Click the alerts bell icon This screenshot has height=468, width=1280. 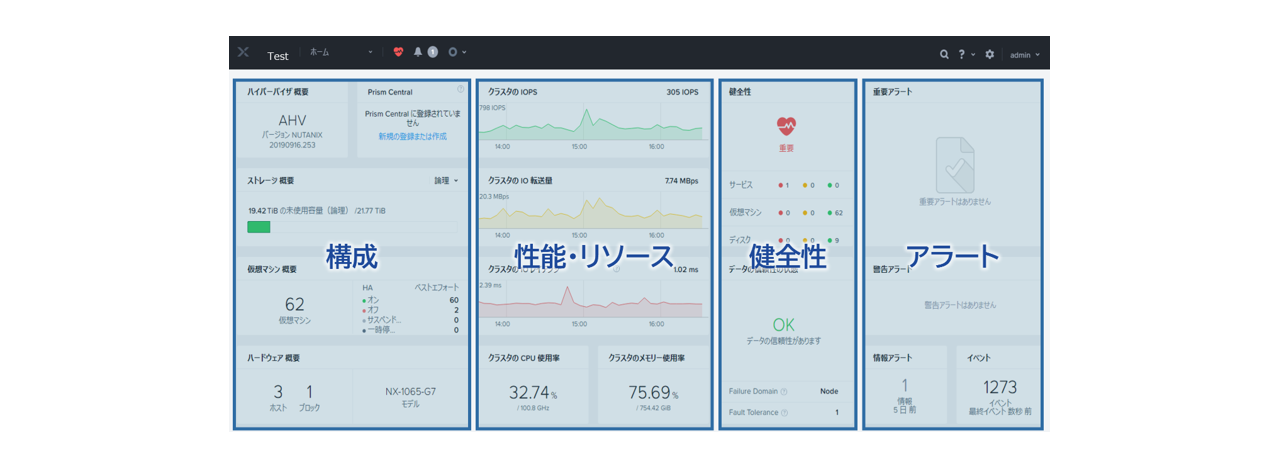point(418,53)
